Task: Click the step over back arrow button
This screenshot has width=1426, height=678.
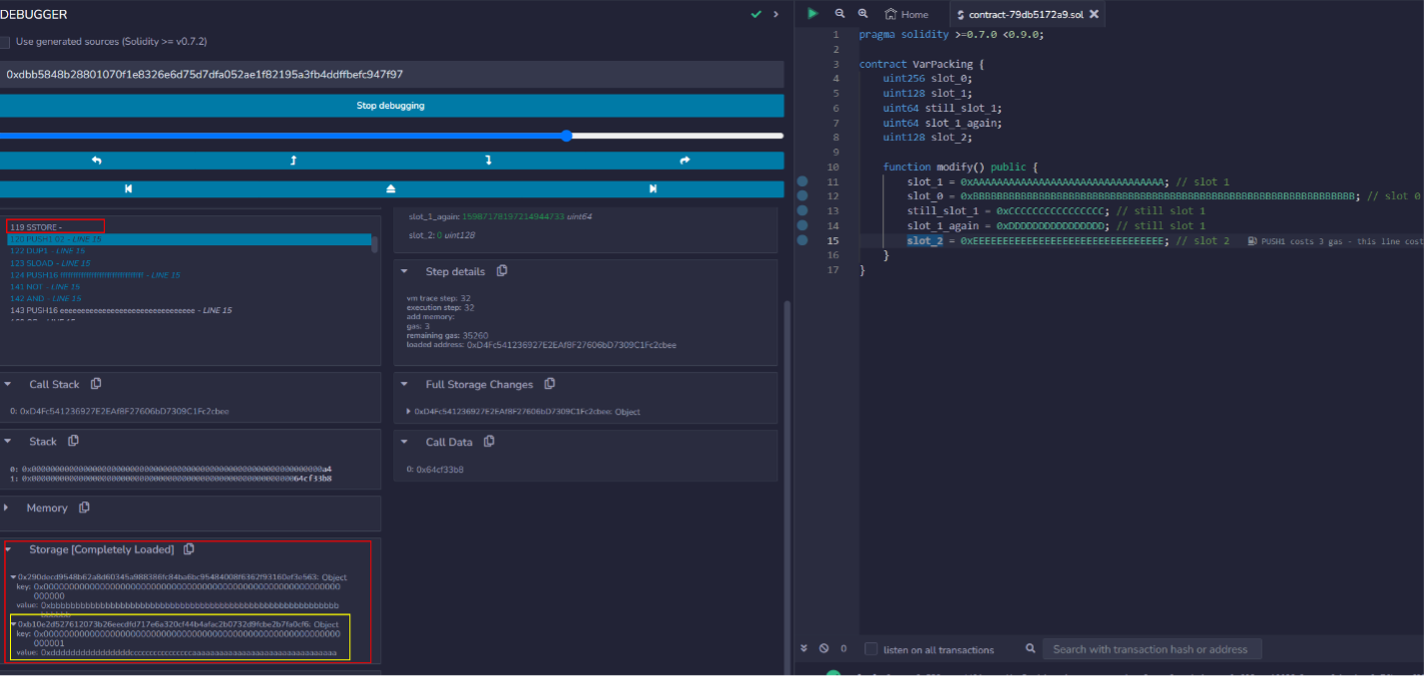Action: [97, 160]
